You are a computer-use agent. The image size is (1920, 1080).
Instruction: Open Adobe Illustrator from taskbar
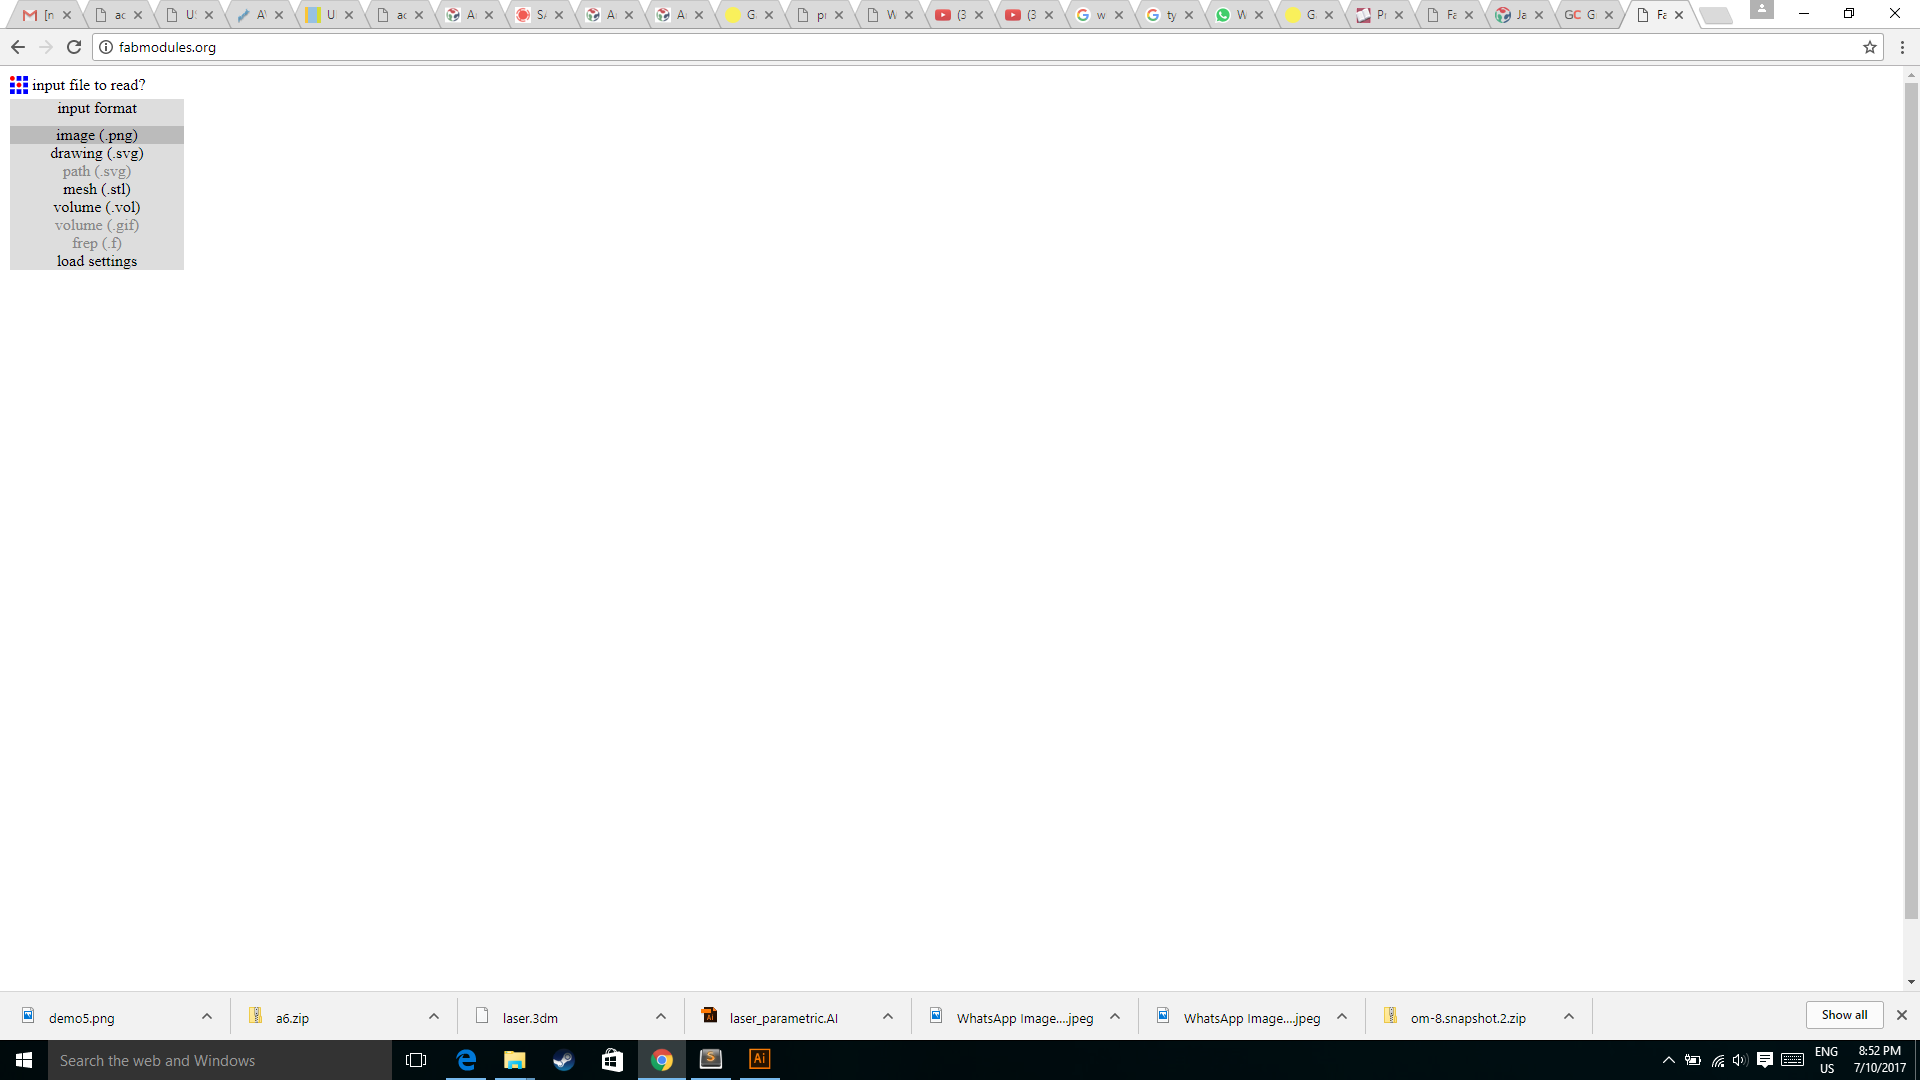click(759, 1060)
